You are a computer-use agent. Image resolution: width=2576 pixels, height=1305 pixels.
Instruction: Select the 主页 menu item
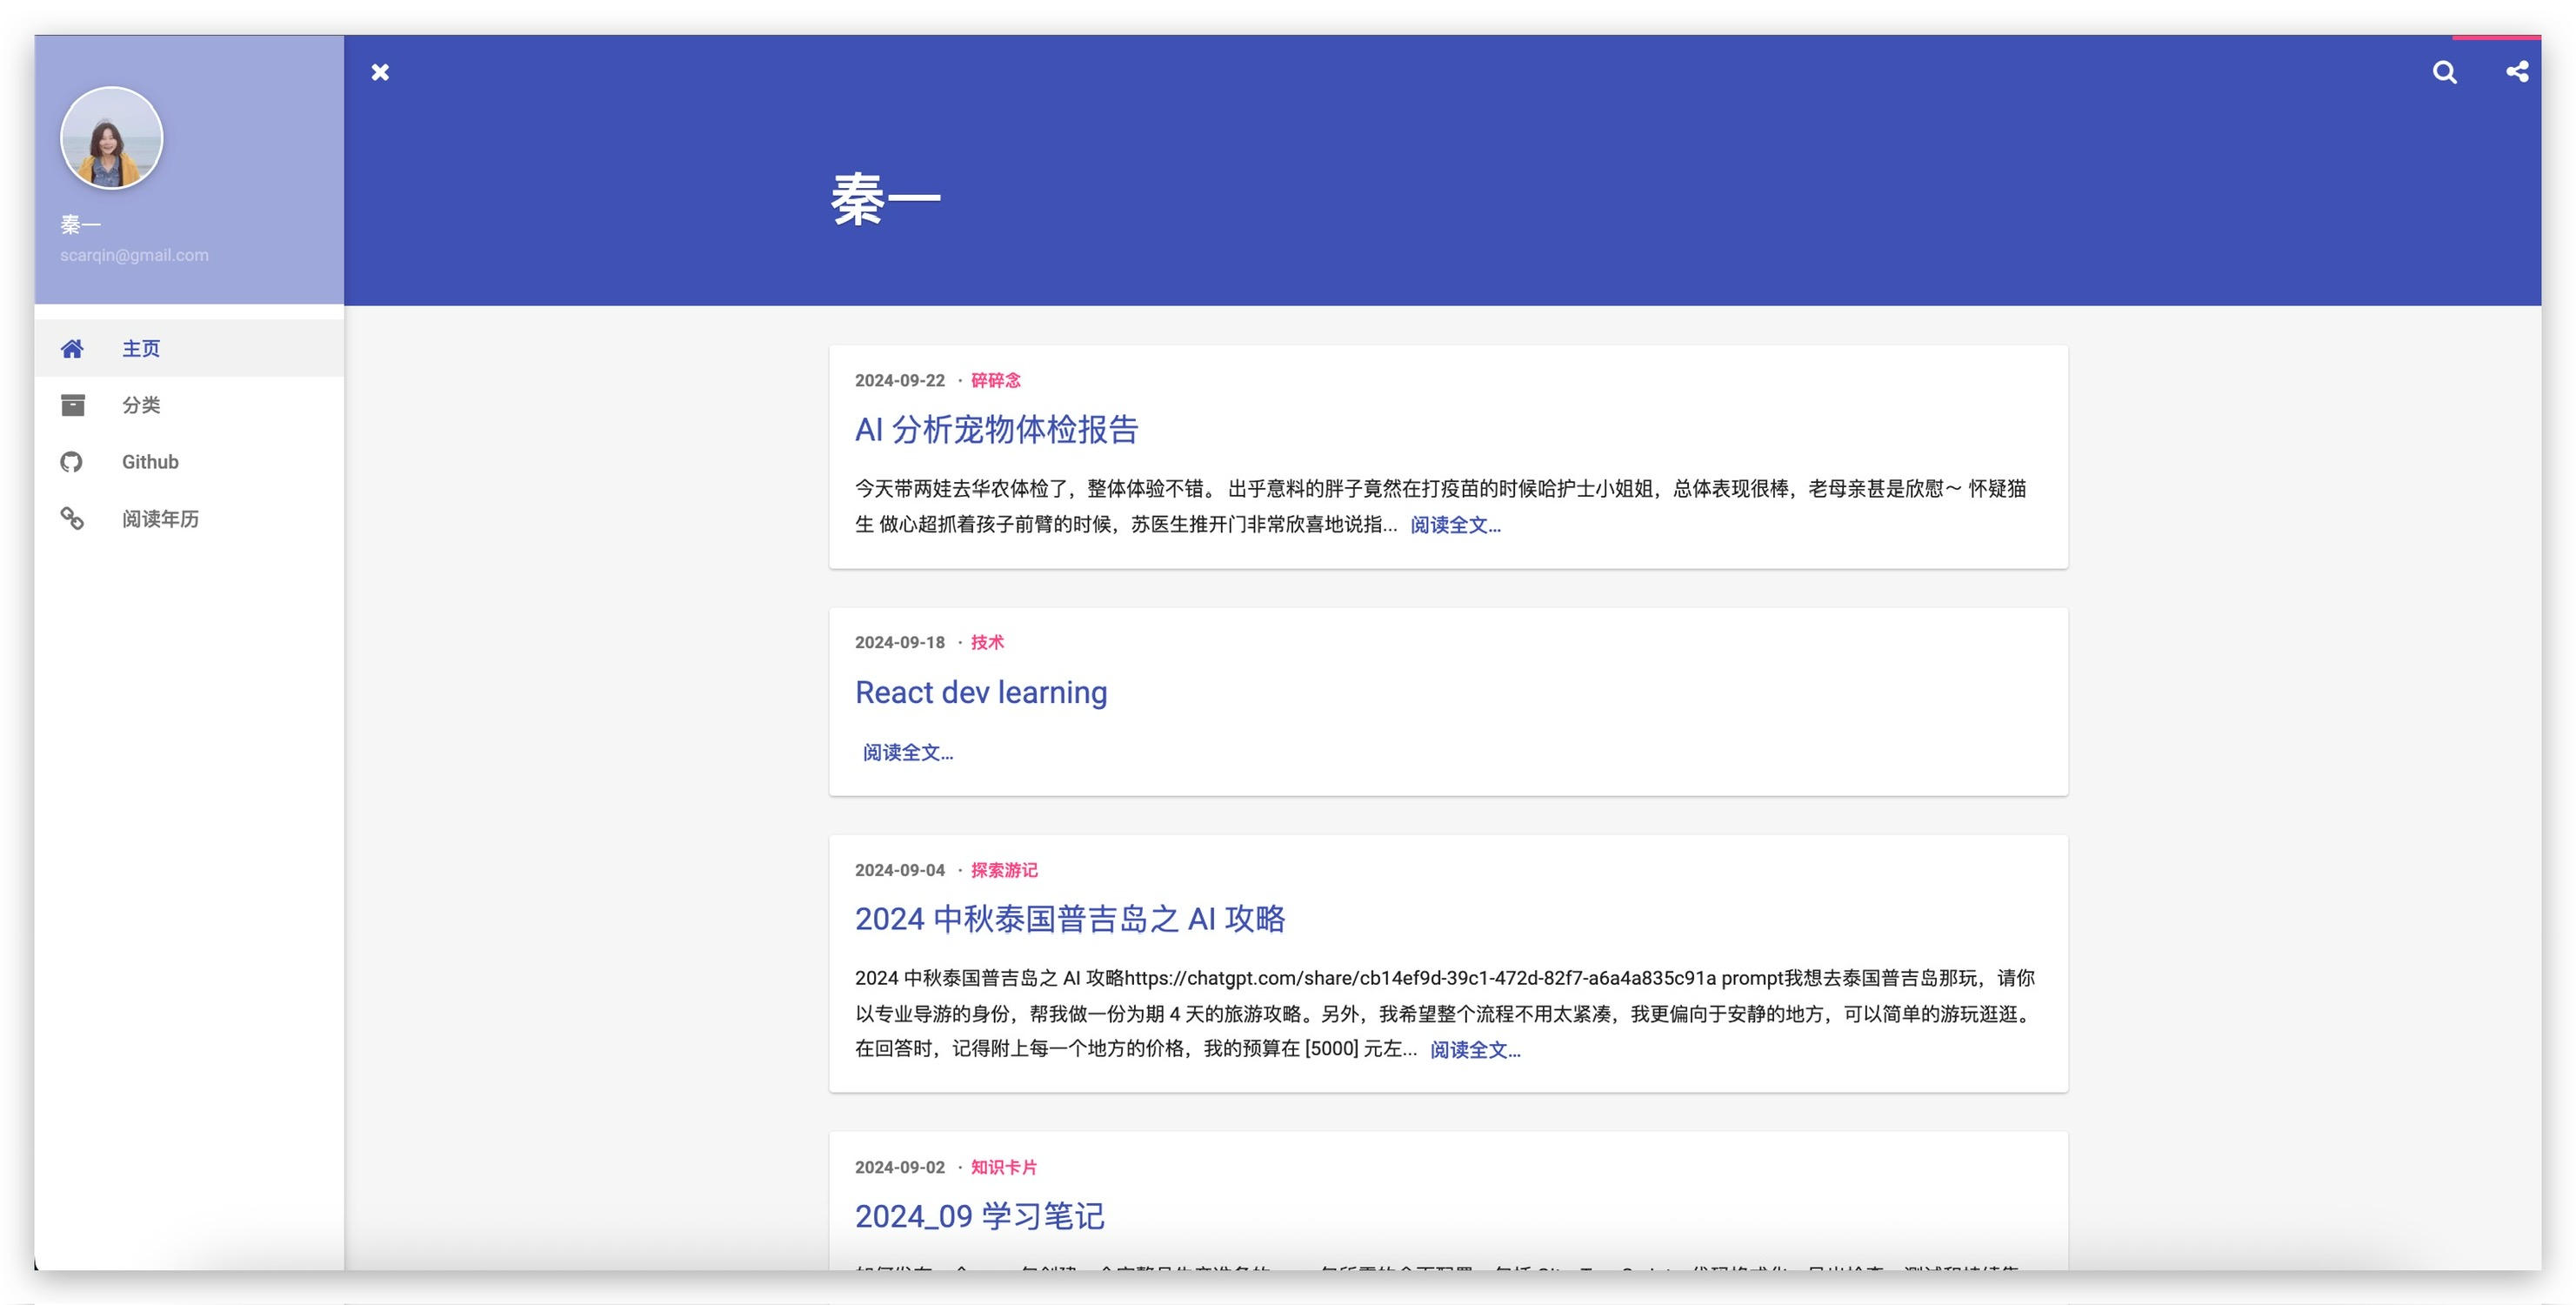tap(141, 348)
